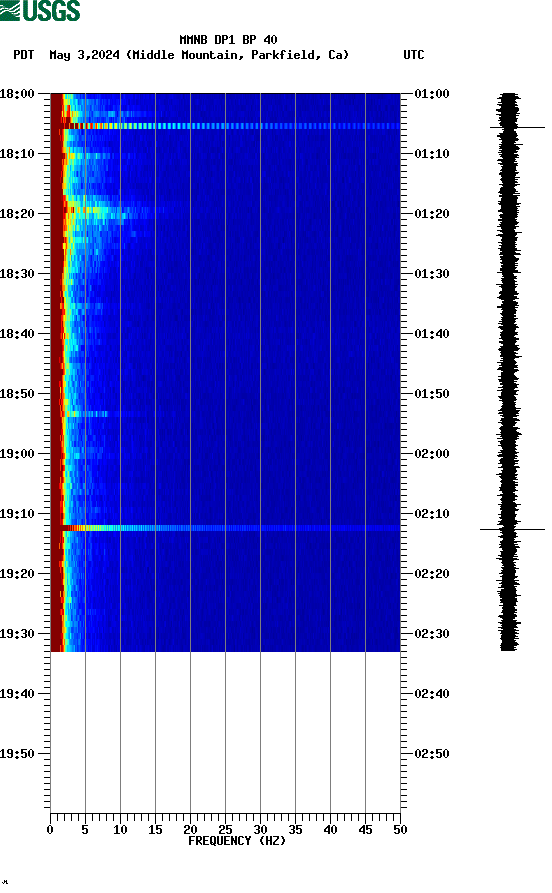Image resolution: width=552 pixels, height=893 pixels.
Task: Click the broadband event streak near 18:05
Action: click(226, 126)
